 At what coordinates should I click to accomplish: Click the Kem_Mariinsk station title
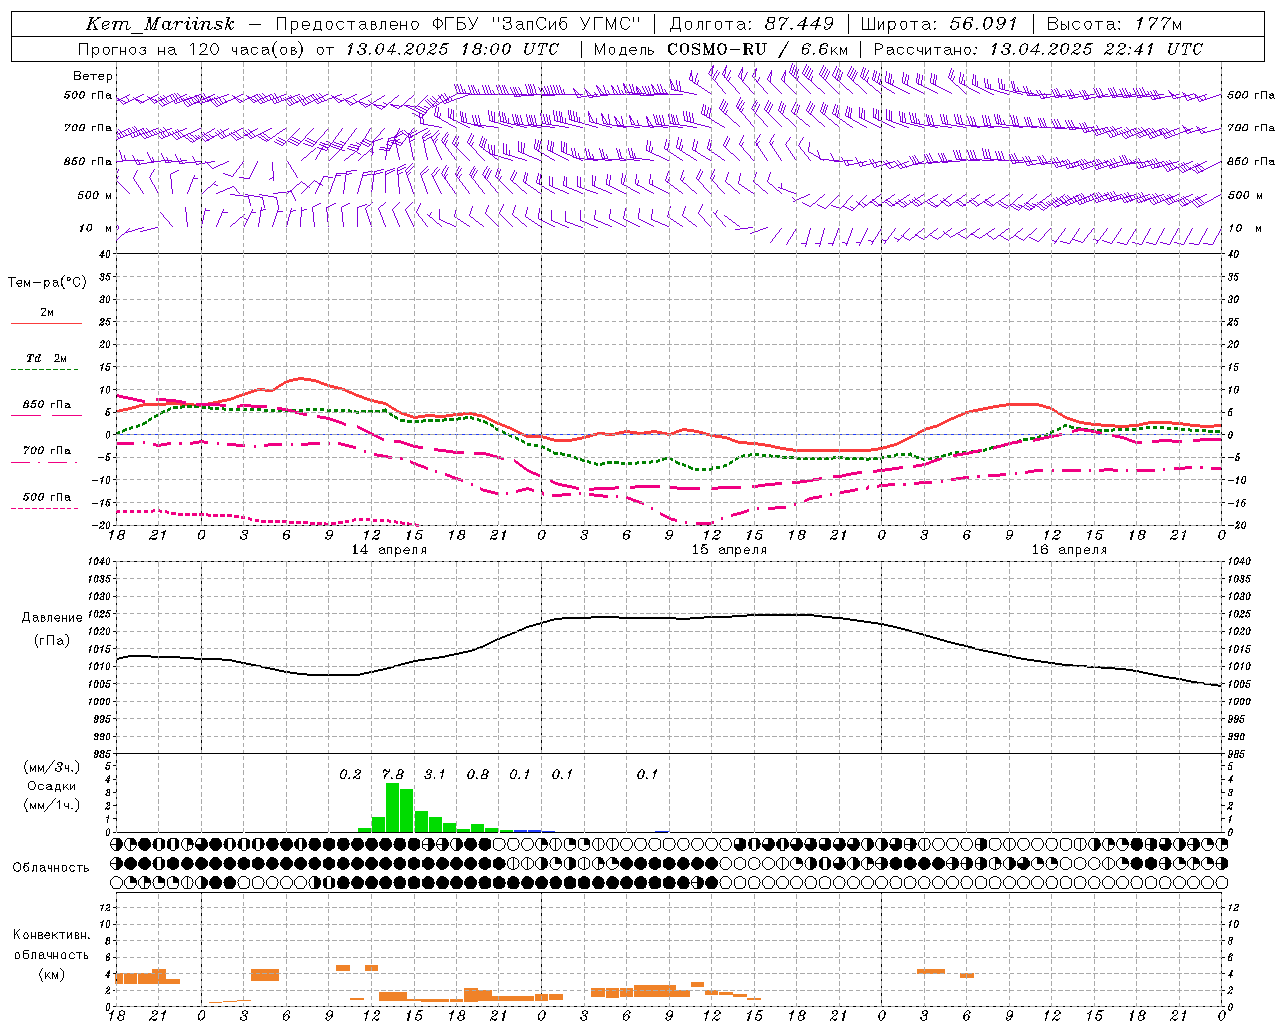click(160, 24)
